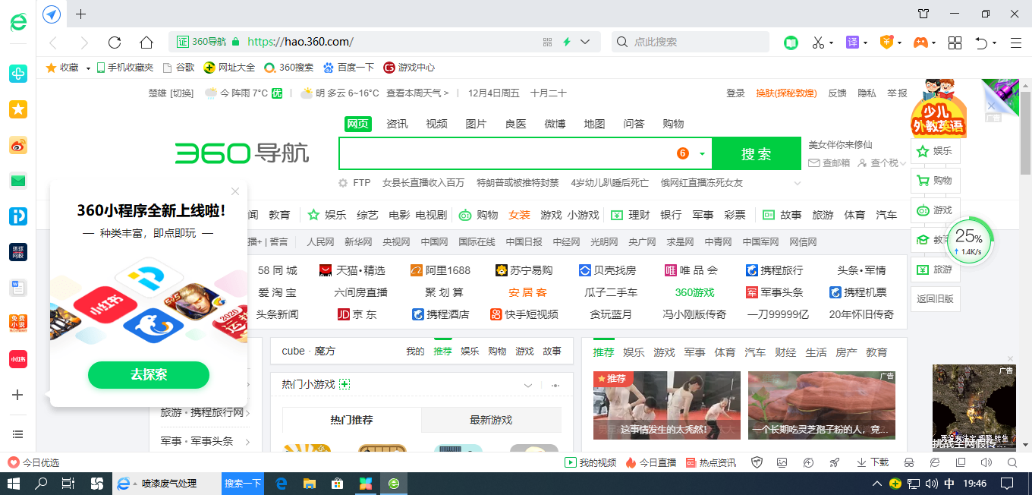Select the 娱乐 tab in news feed
The width and height of the screenshot is (1032, 495).
pos(634,352)
